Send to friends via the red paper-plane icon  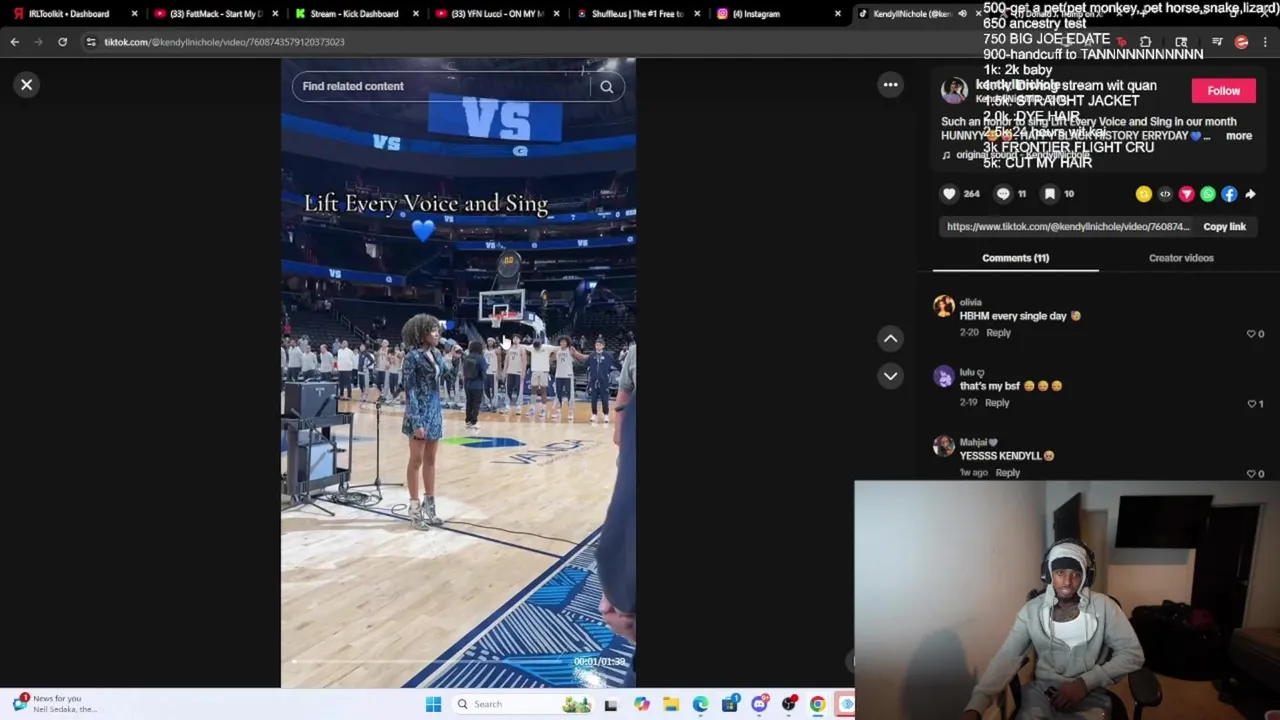(x=1186, y=194)
